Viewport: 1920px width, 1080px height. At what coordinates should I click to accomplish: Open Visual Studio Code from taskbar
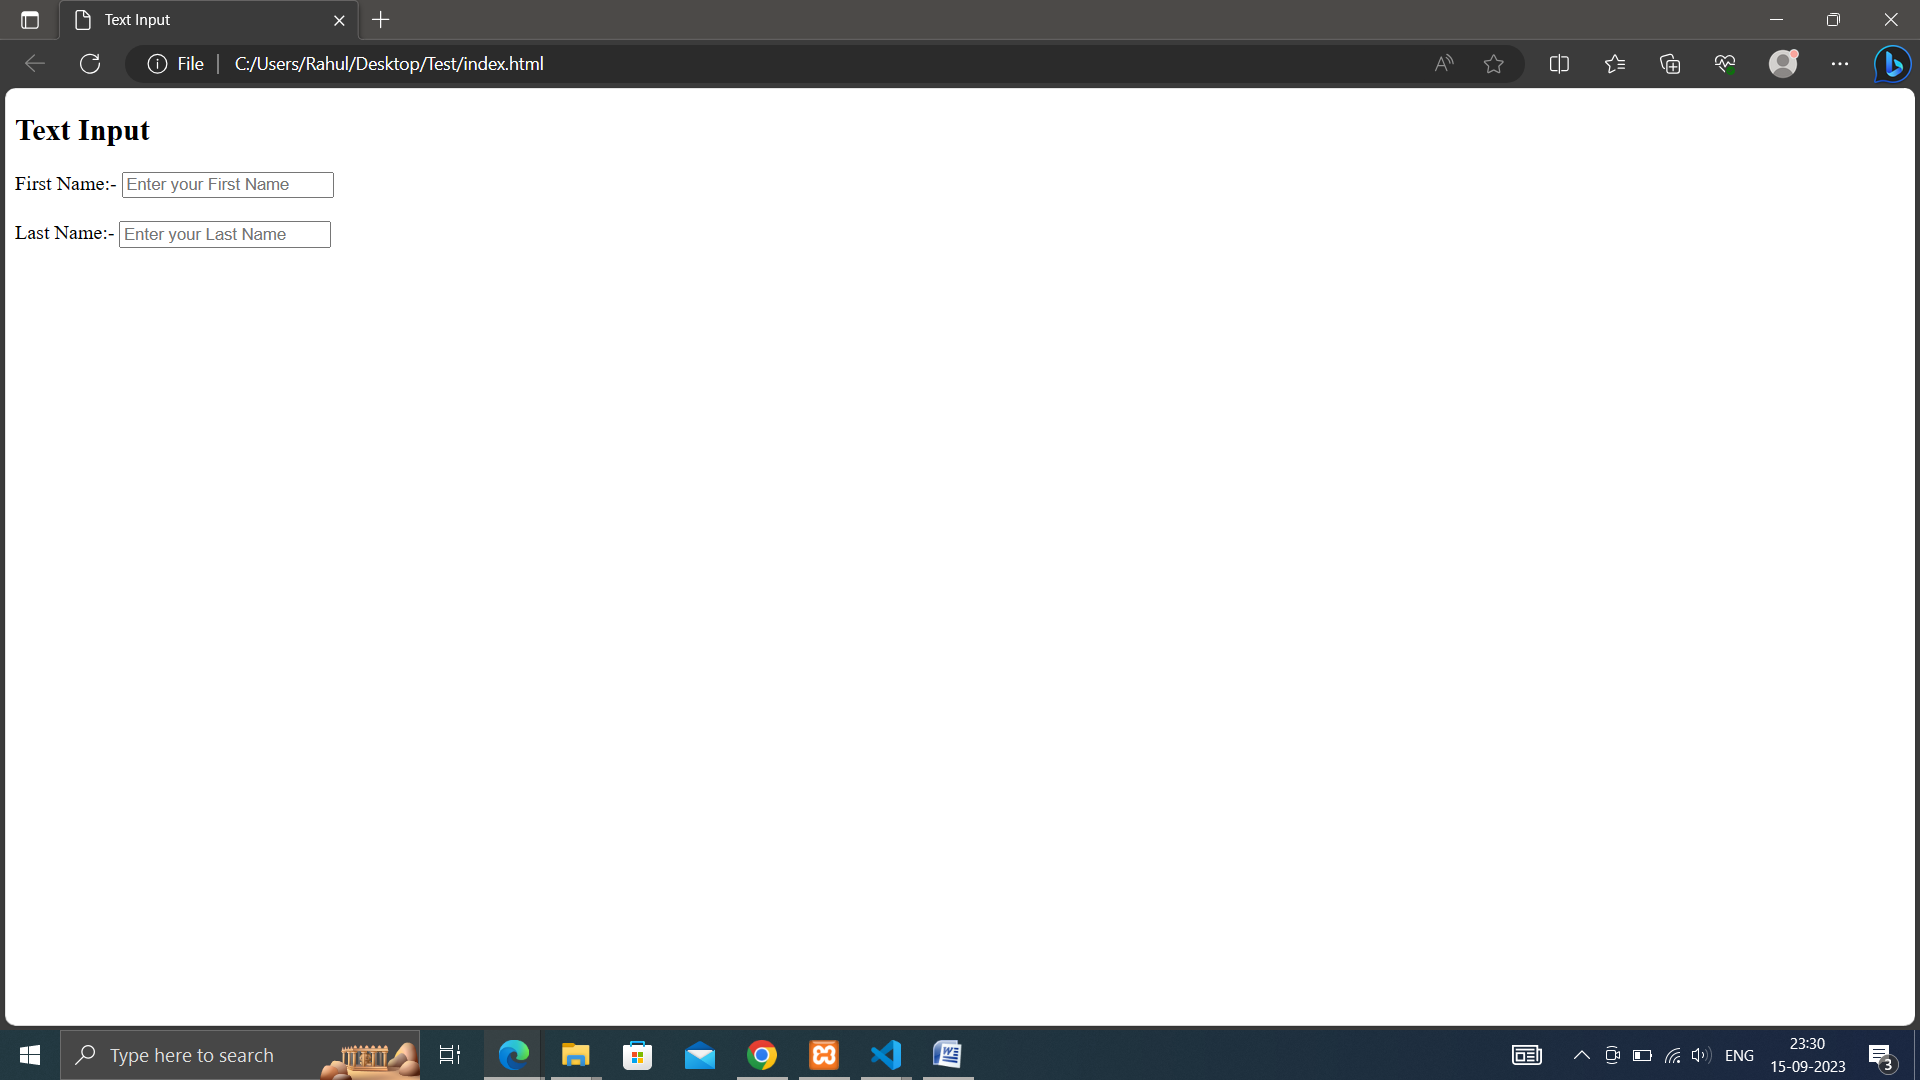click(x=886, y=1055)
